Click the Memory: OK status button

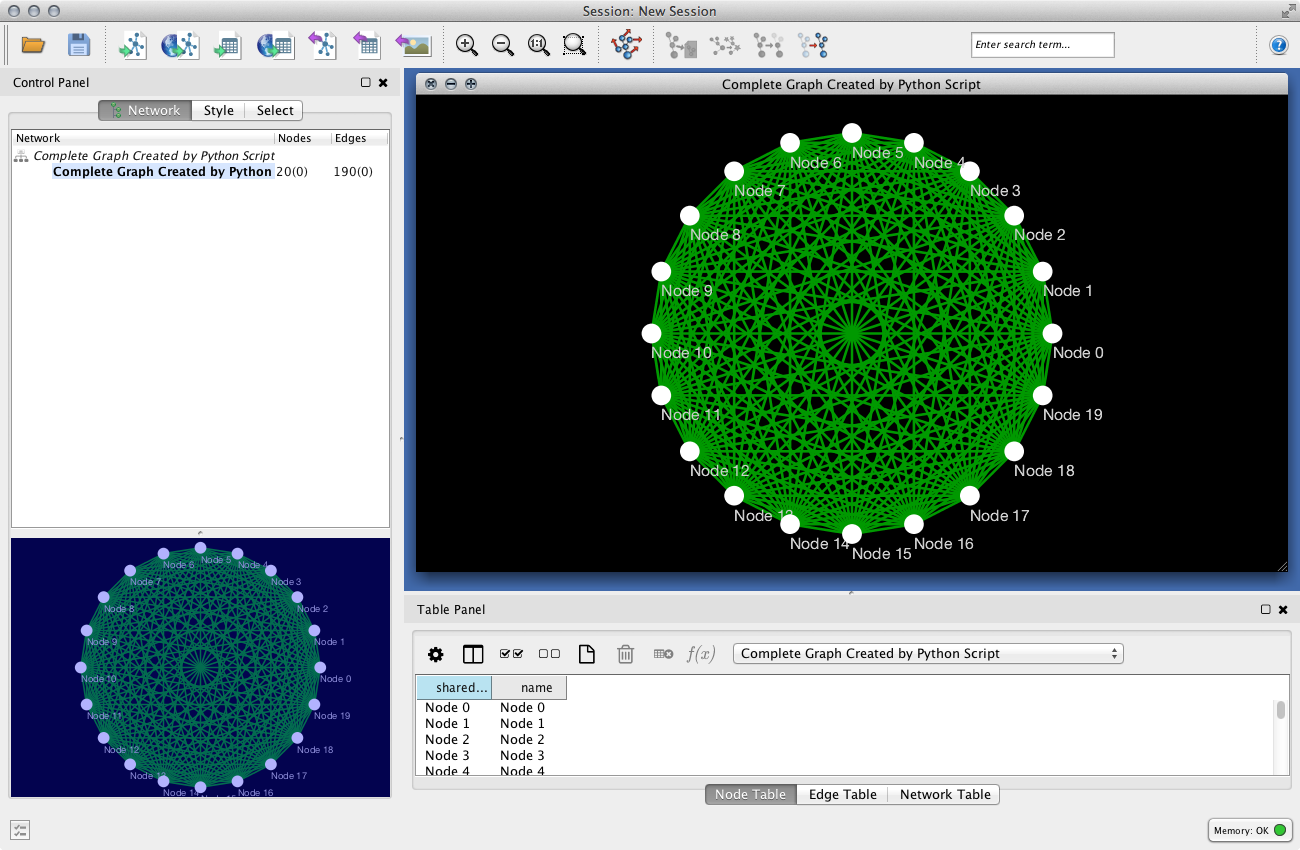tap(1249, 830)
